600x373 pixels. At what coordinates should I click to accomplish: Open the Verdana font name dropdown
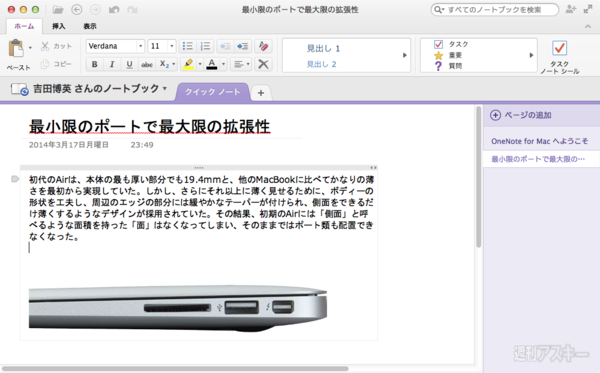140,46
